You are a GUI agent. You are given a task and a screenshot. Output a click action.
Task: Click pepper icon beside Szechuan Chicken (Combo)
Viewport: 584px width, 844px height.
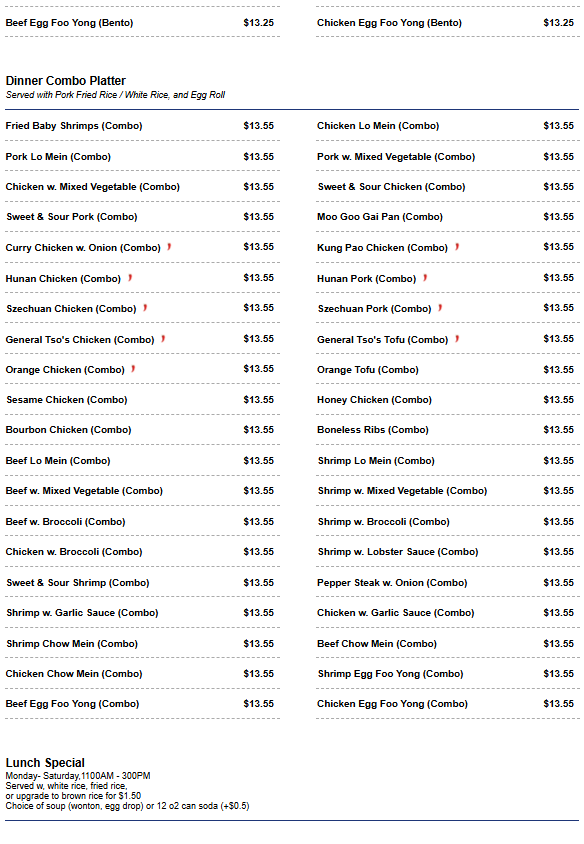pyautogui.click(x=145, y=308)
